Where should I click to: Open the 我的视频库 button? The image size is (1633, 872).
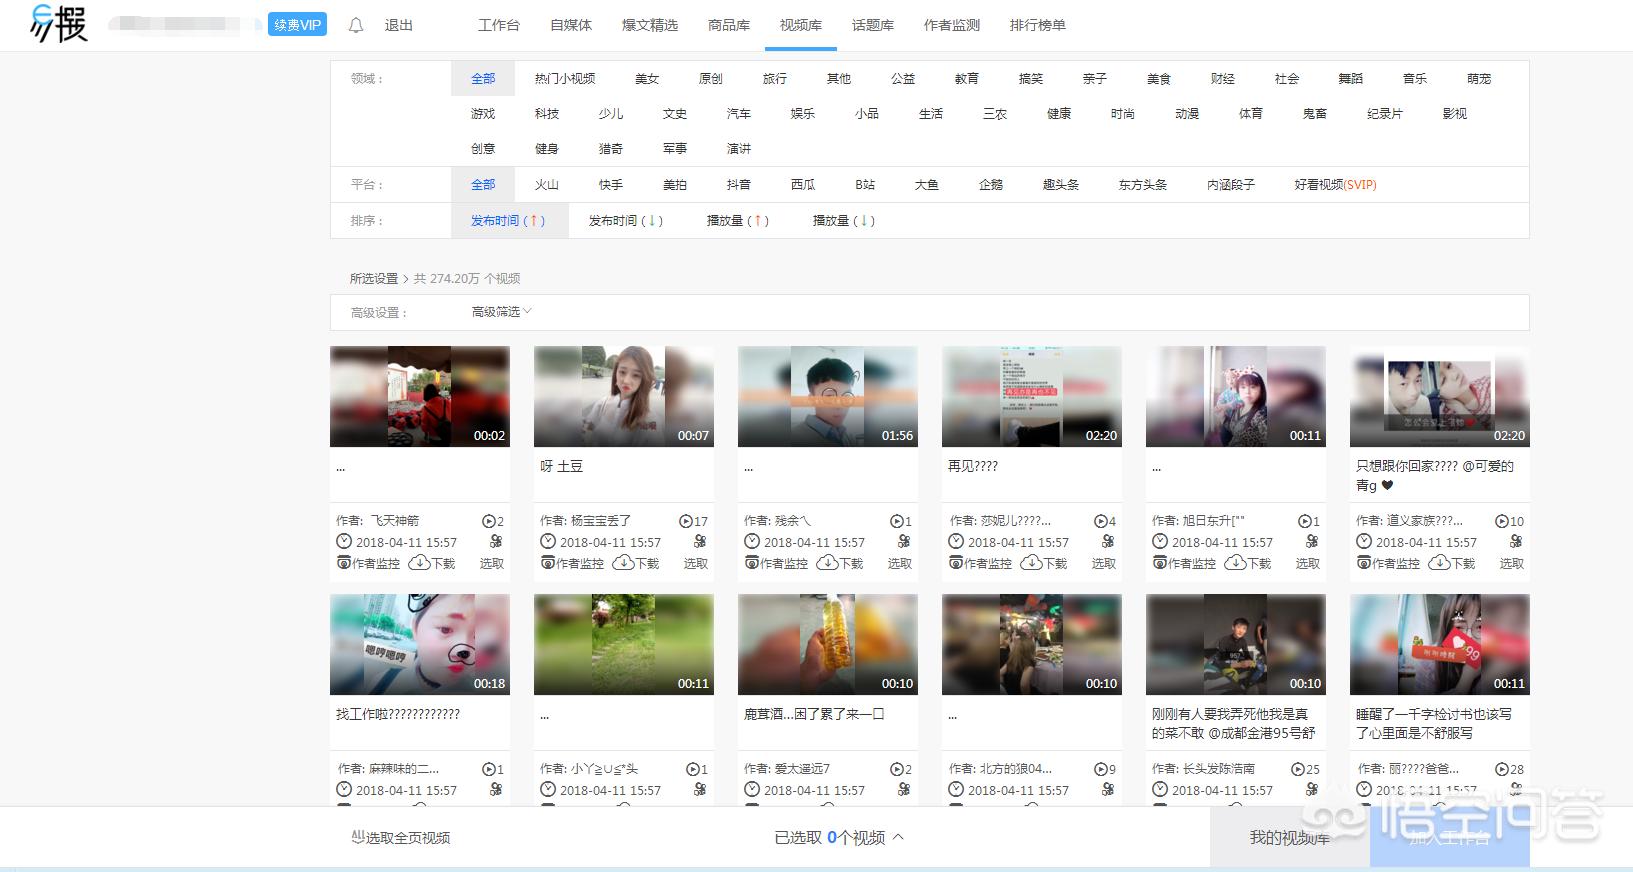pos(1289,837)
